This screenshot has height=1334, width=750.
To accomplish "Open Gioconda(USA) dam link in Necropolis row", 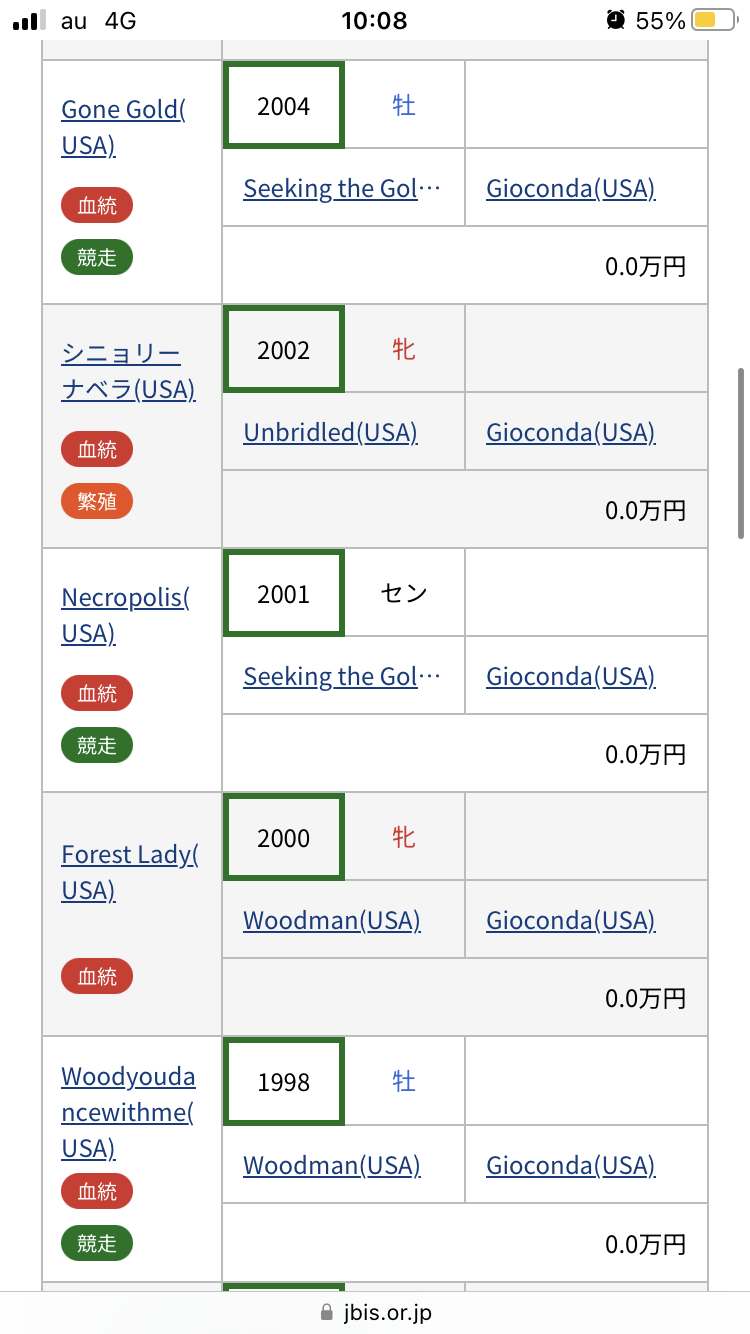I will (x=570, y=676).
